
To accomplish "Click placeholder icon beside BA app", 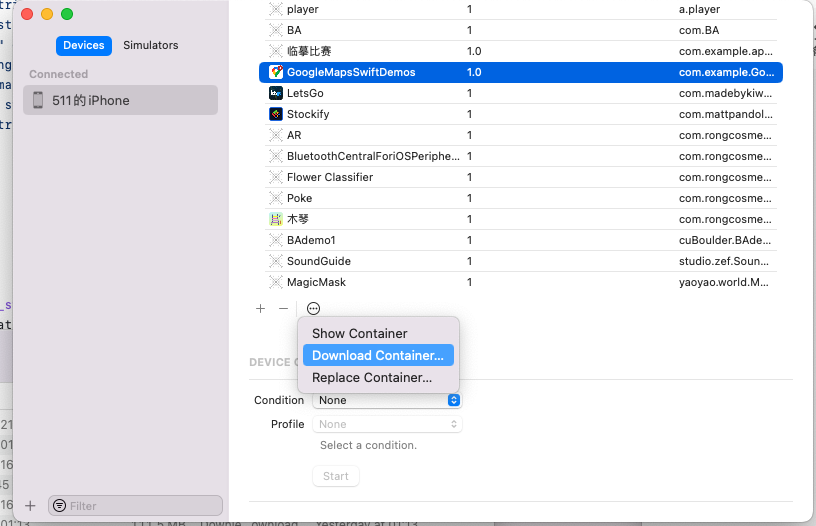I will (x=276, y=30).
